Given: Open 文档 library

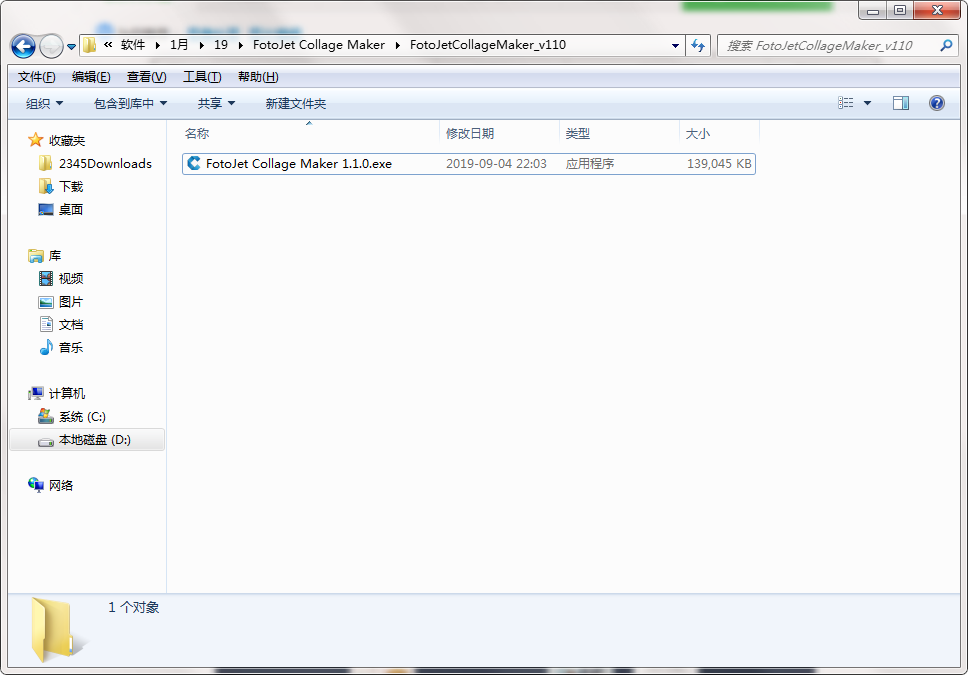Looking at the screenshot, I should coord(70,325).
